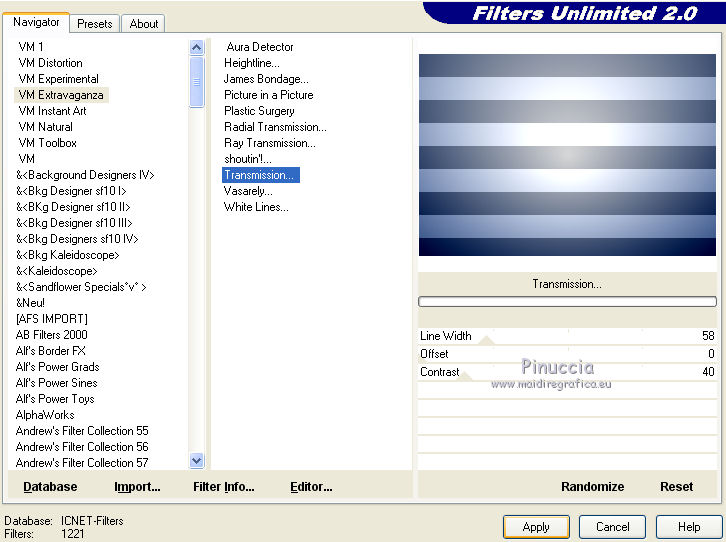Click the category list scrollbar thumb
Screen dimensions: 726x542
click(196, 82)
